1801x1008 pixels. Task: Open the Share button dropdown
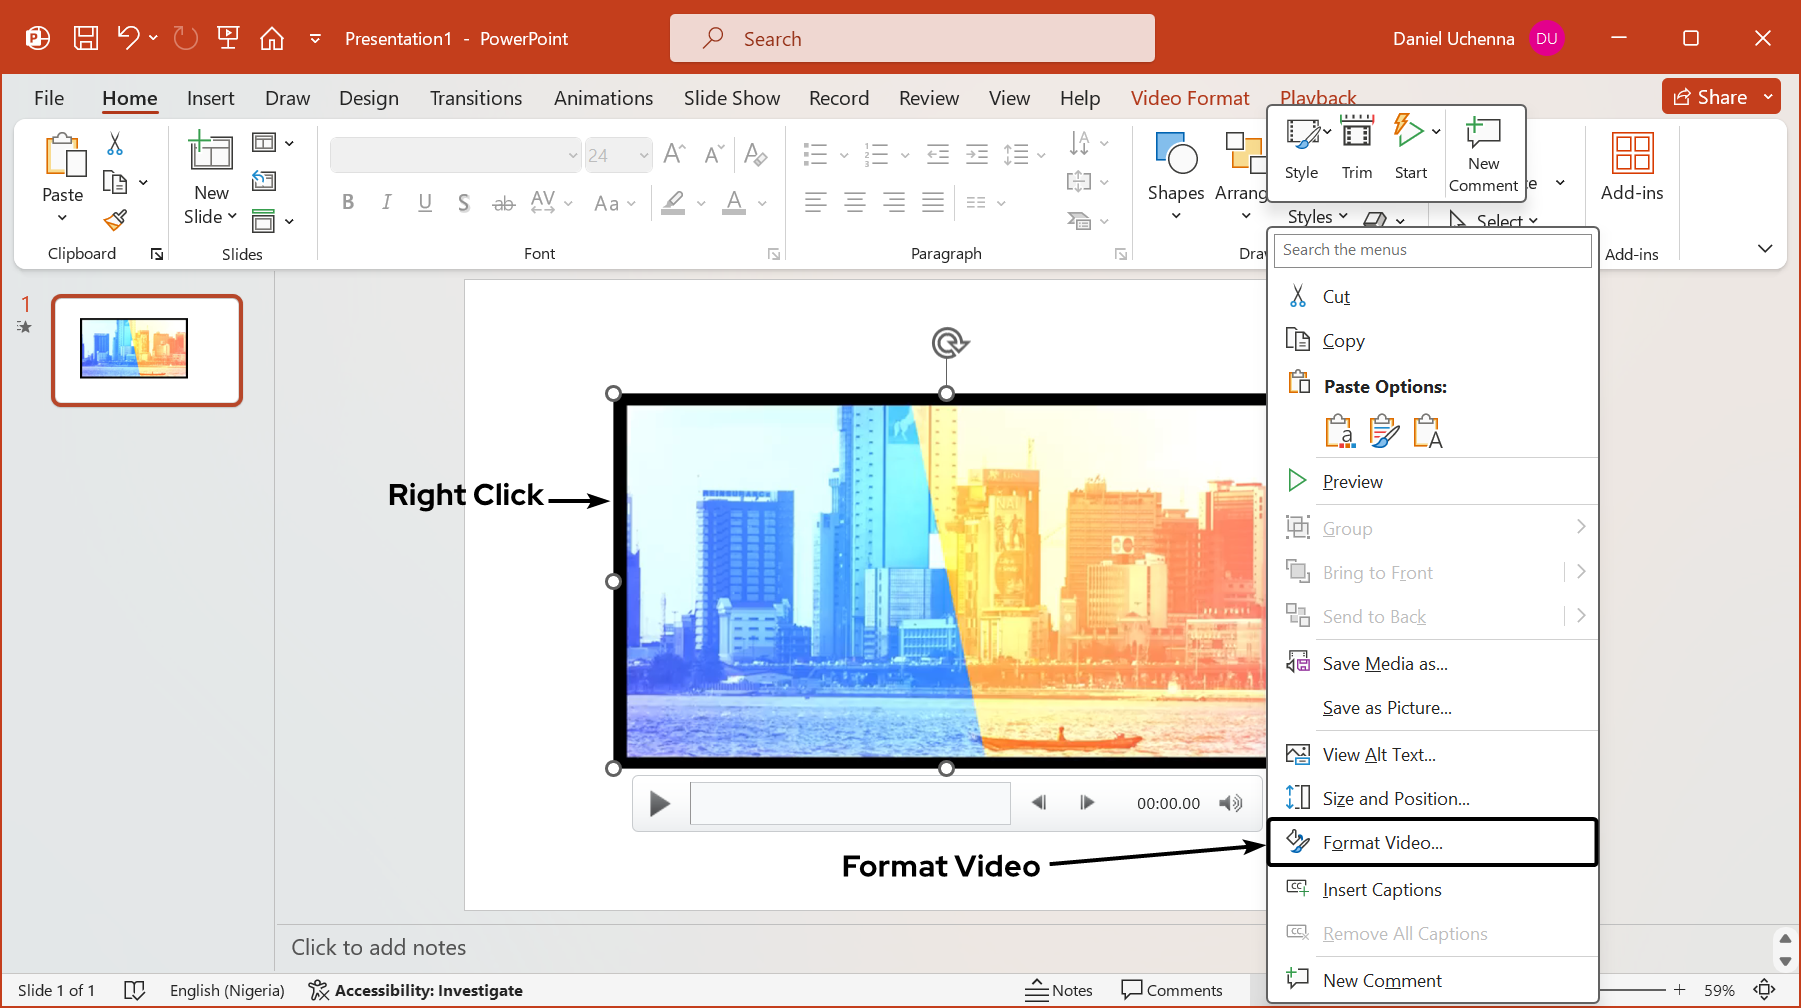click(1768, 97)
